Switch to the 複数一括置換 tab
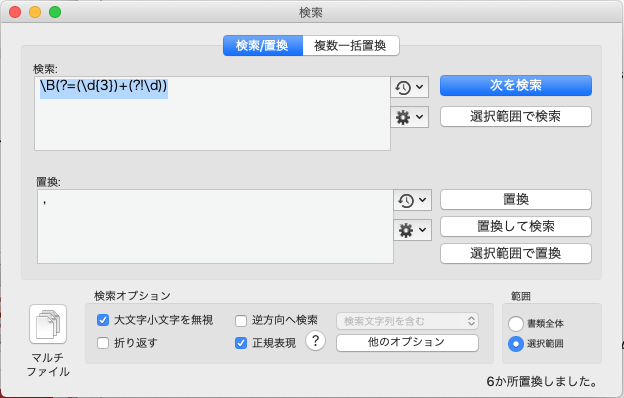The height and width of the screenshot is (398, 624). pyautogui.click(x=351, y=45)
